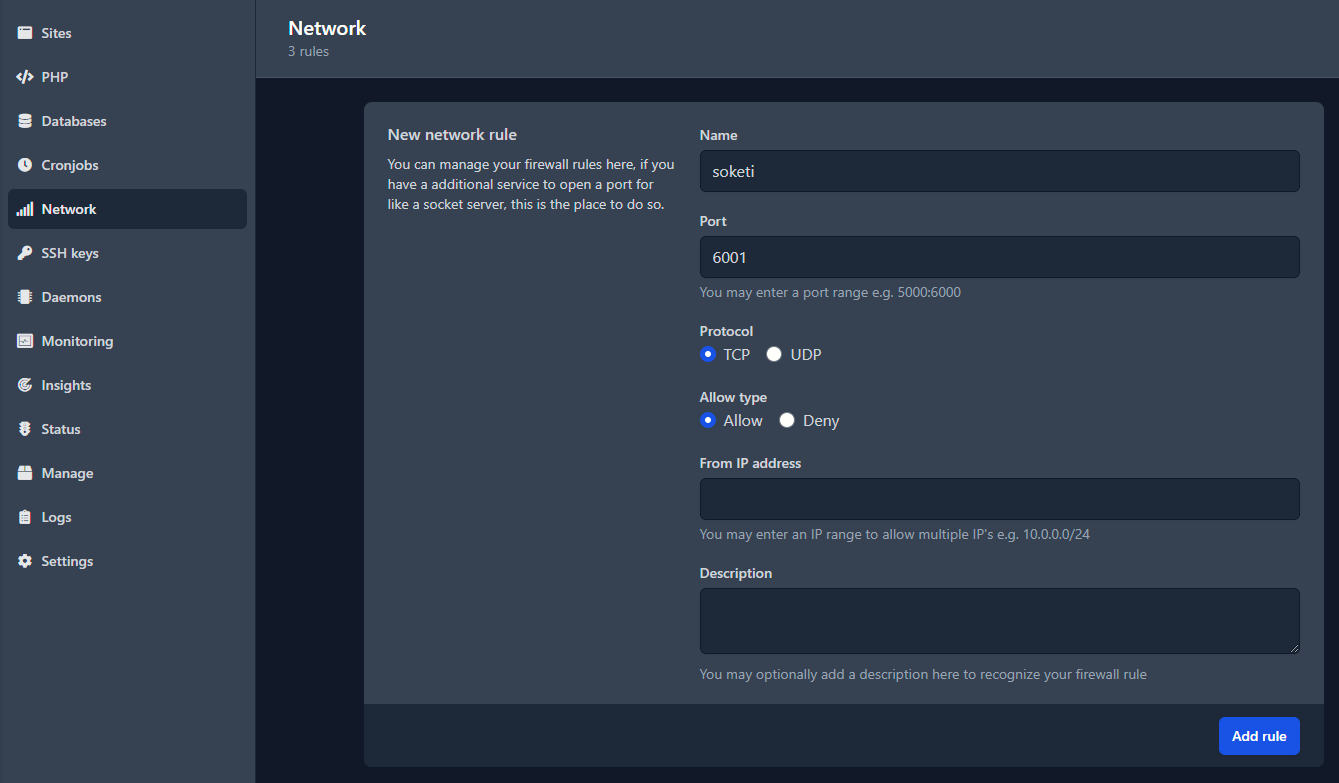This screenshot has width=1339, height=783.
Task: Click the Insights gauge icon
Action: 25,385
